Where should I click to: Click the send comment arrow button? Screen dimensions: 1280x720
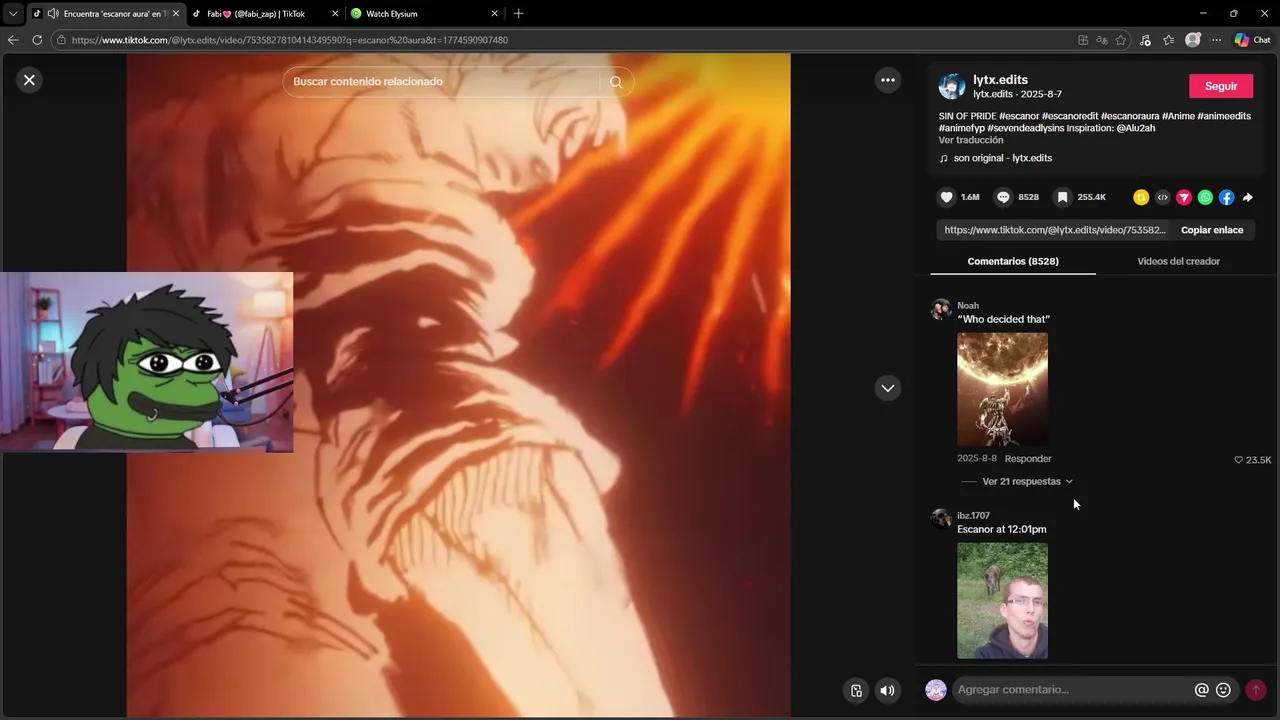coord(1256,690)
